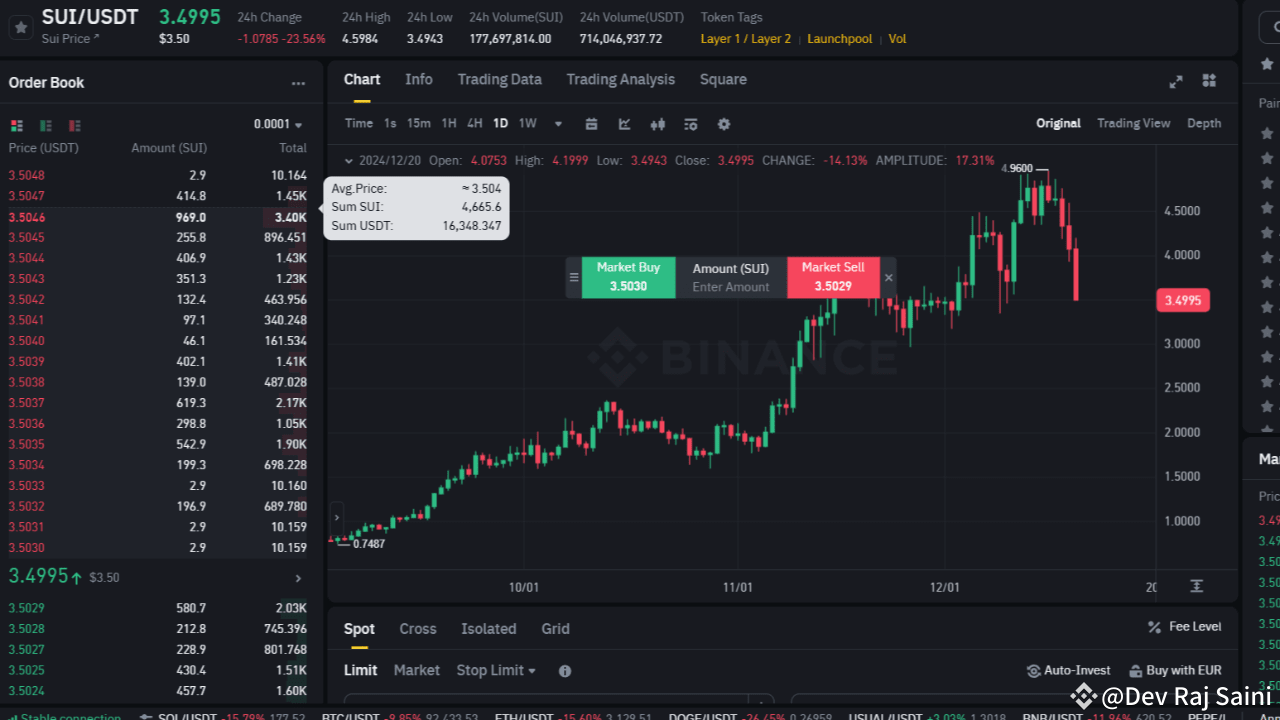Grab the quick-order panel drag handle
Screen dimensions: 1280x720
pyautogui.click(x=574, y=277)
